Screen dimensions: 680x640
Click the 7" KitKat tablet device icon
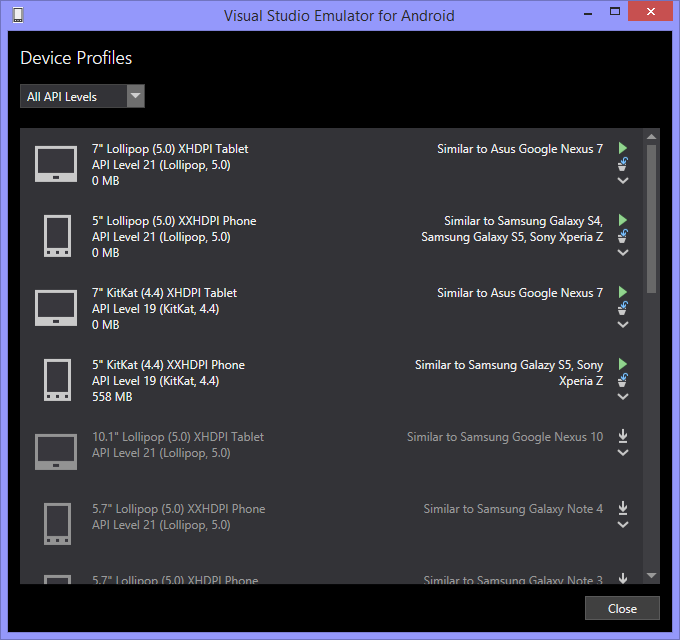56,308
